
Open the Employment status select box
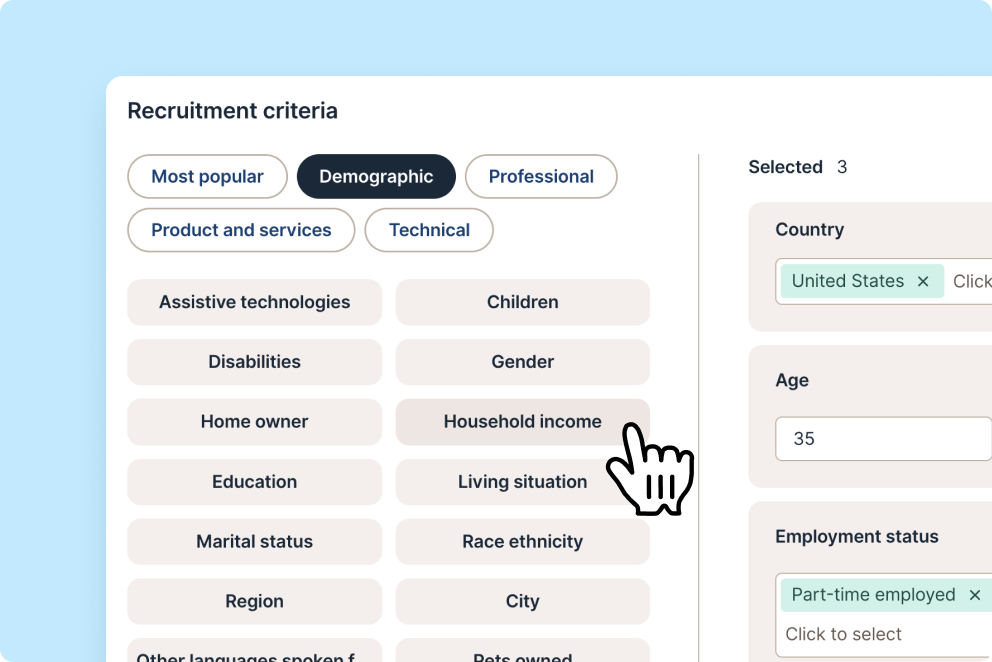883,615
